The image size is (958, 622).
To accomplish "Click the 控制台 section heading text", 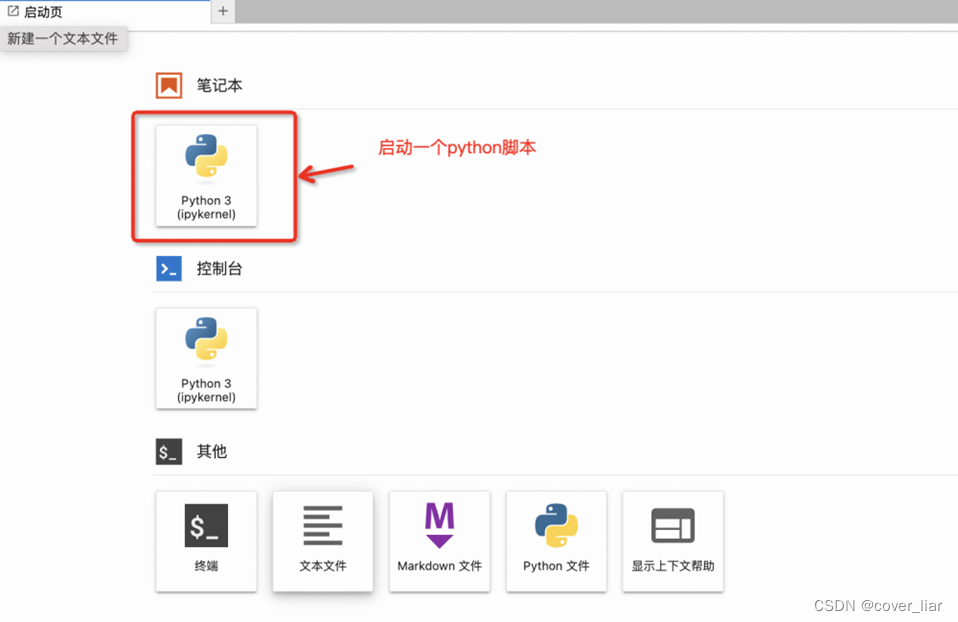I will 219,268.
